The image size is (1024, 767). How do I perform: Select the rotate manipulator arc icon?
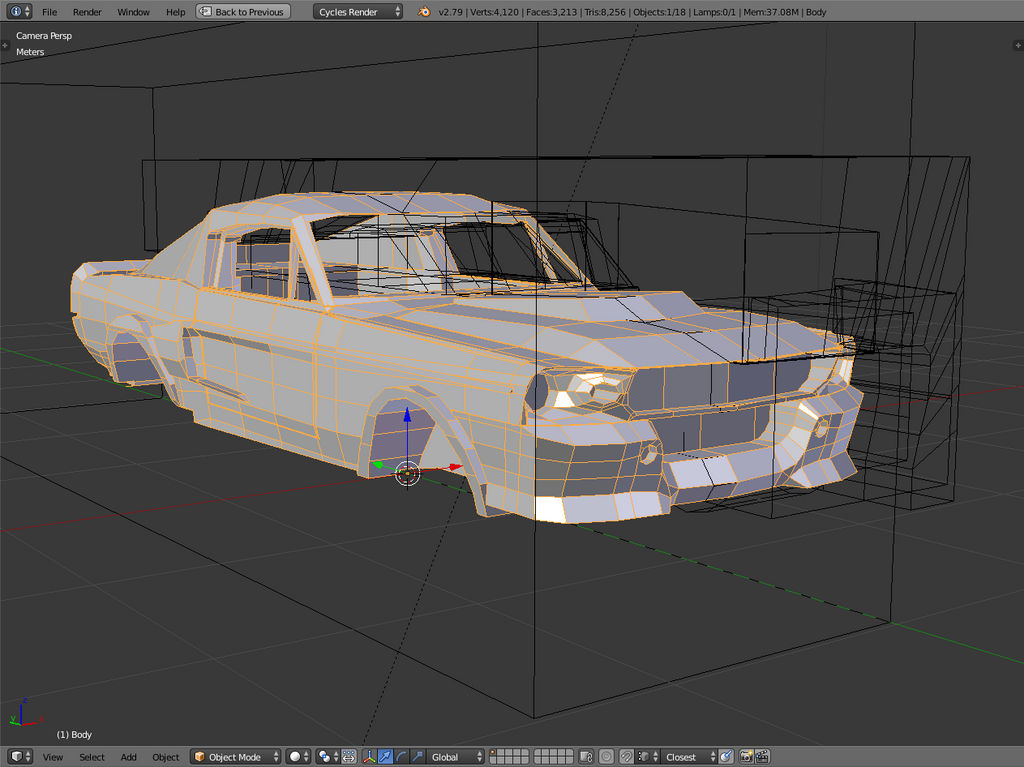(401, 757)
